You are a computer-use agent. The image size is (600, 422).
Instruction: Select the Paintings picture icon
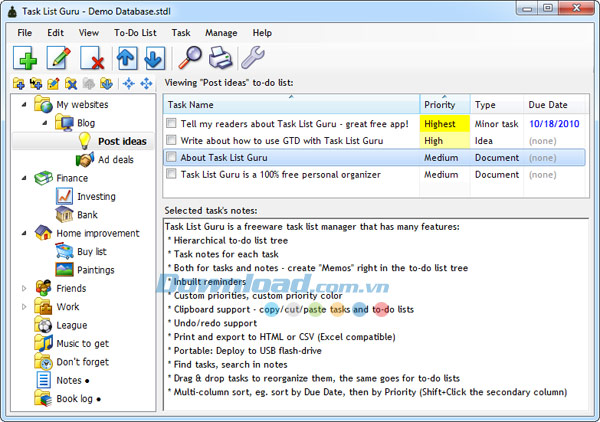[x=64, y=270]
